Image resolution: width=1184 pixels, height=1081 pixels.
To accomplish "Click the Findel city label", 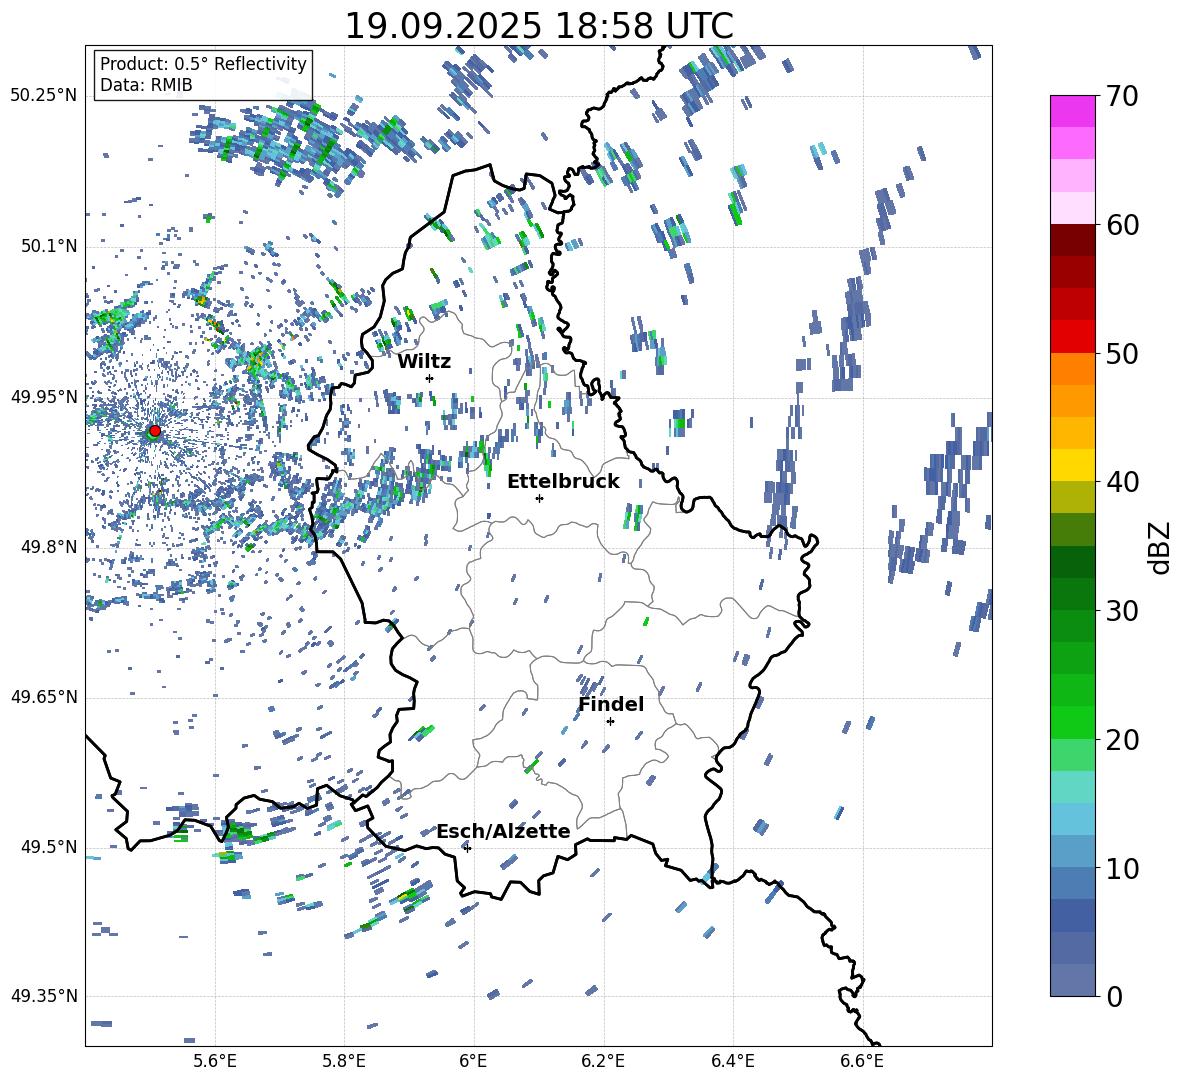I will click(611, 704).
